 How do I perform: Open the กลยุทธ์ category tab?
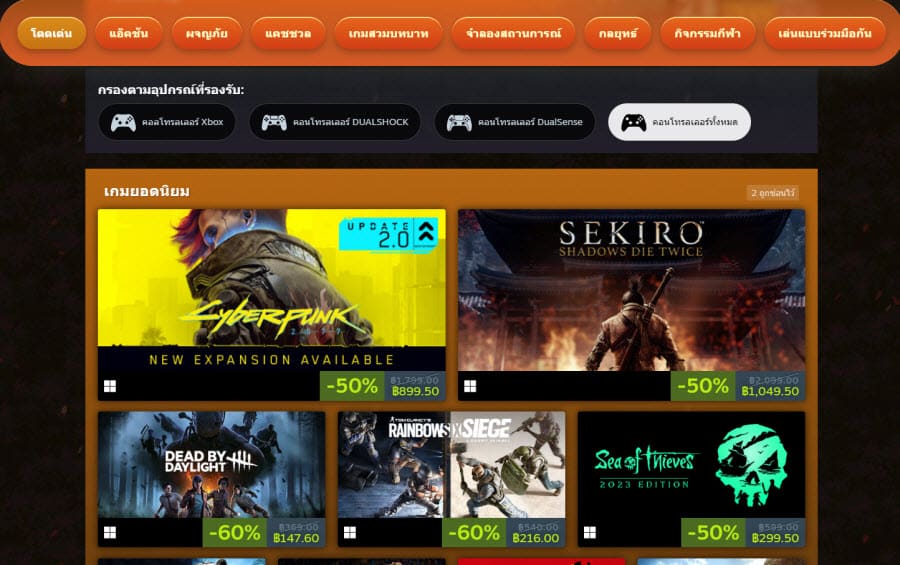[x=618, y=33]
